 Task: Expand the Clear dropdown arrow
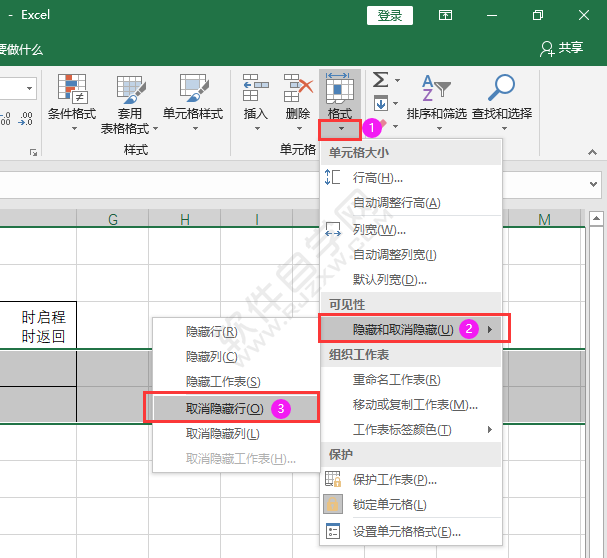point(395,127)
